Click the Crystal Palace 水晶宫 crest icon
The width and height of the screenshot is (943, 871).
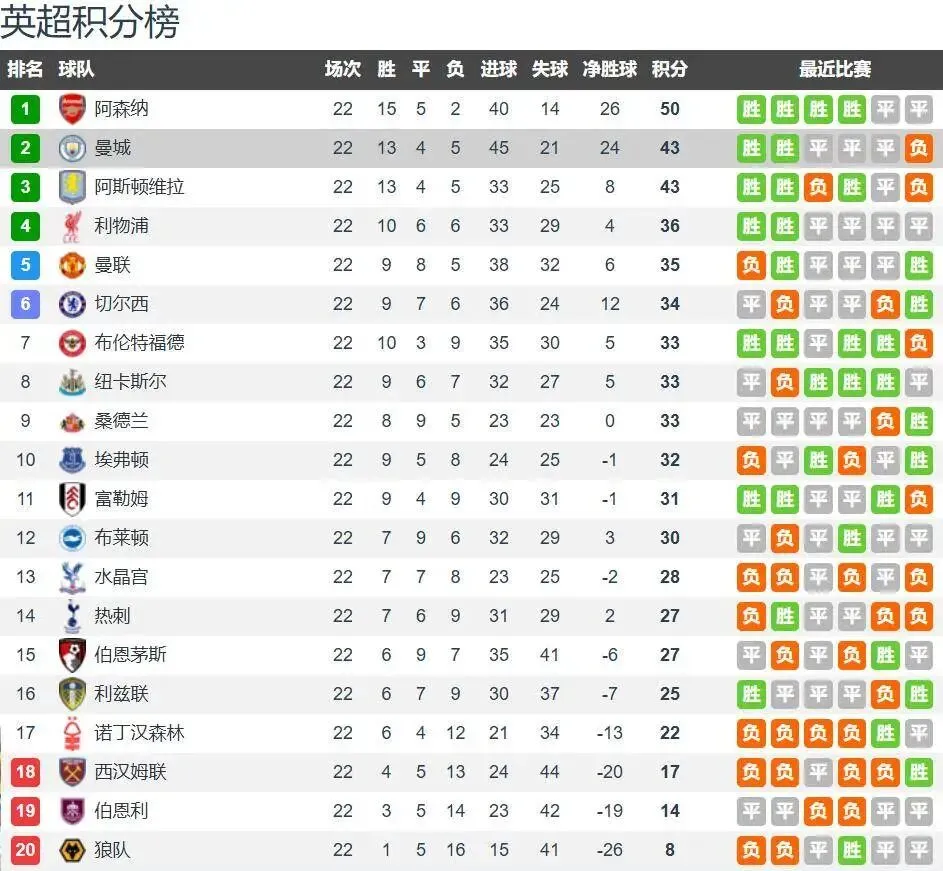72,577
